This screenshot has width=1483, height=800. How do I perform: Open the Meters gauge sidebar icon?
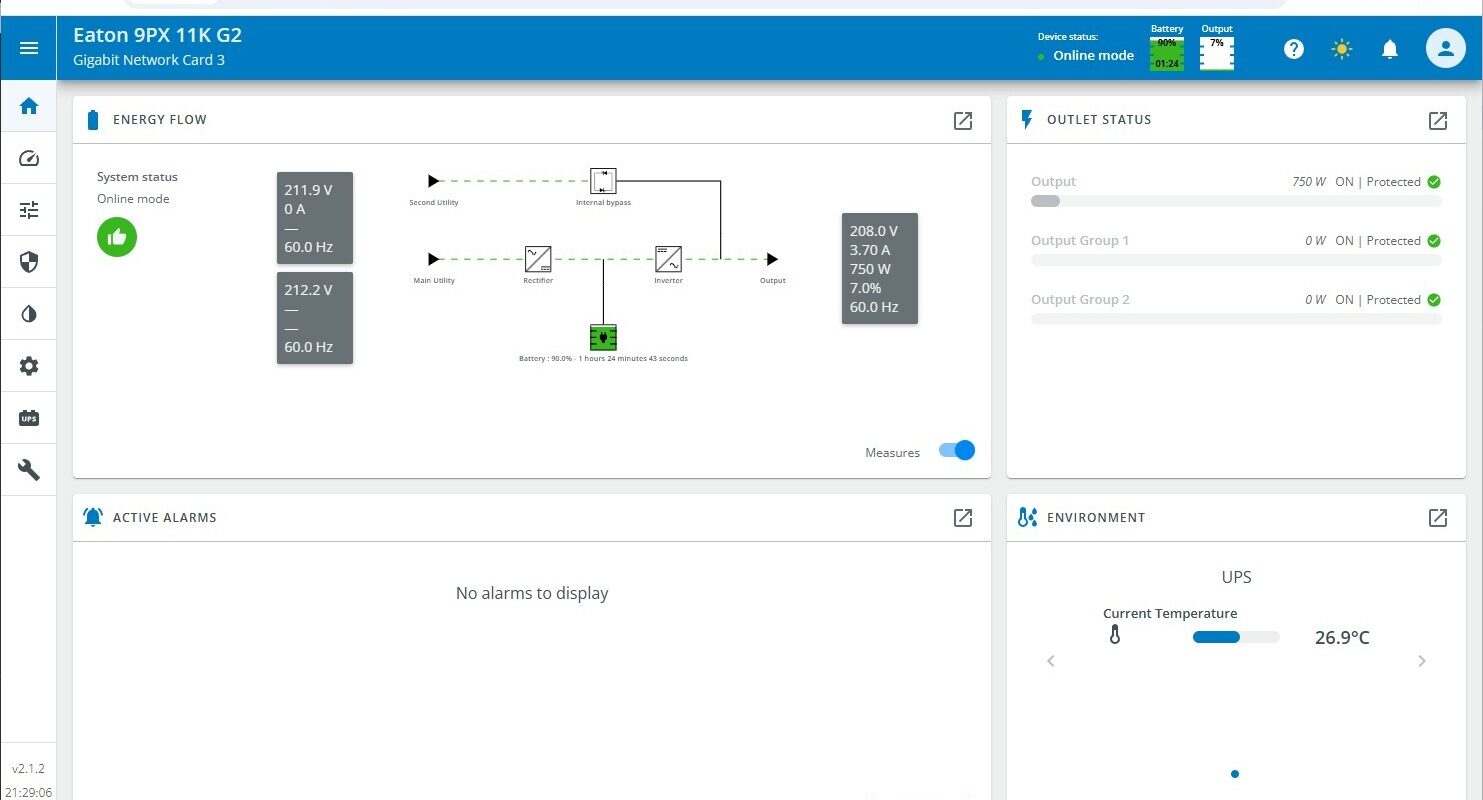point(29,158)
